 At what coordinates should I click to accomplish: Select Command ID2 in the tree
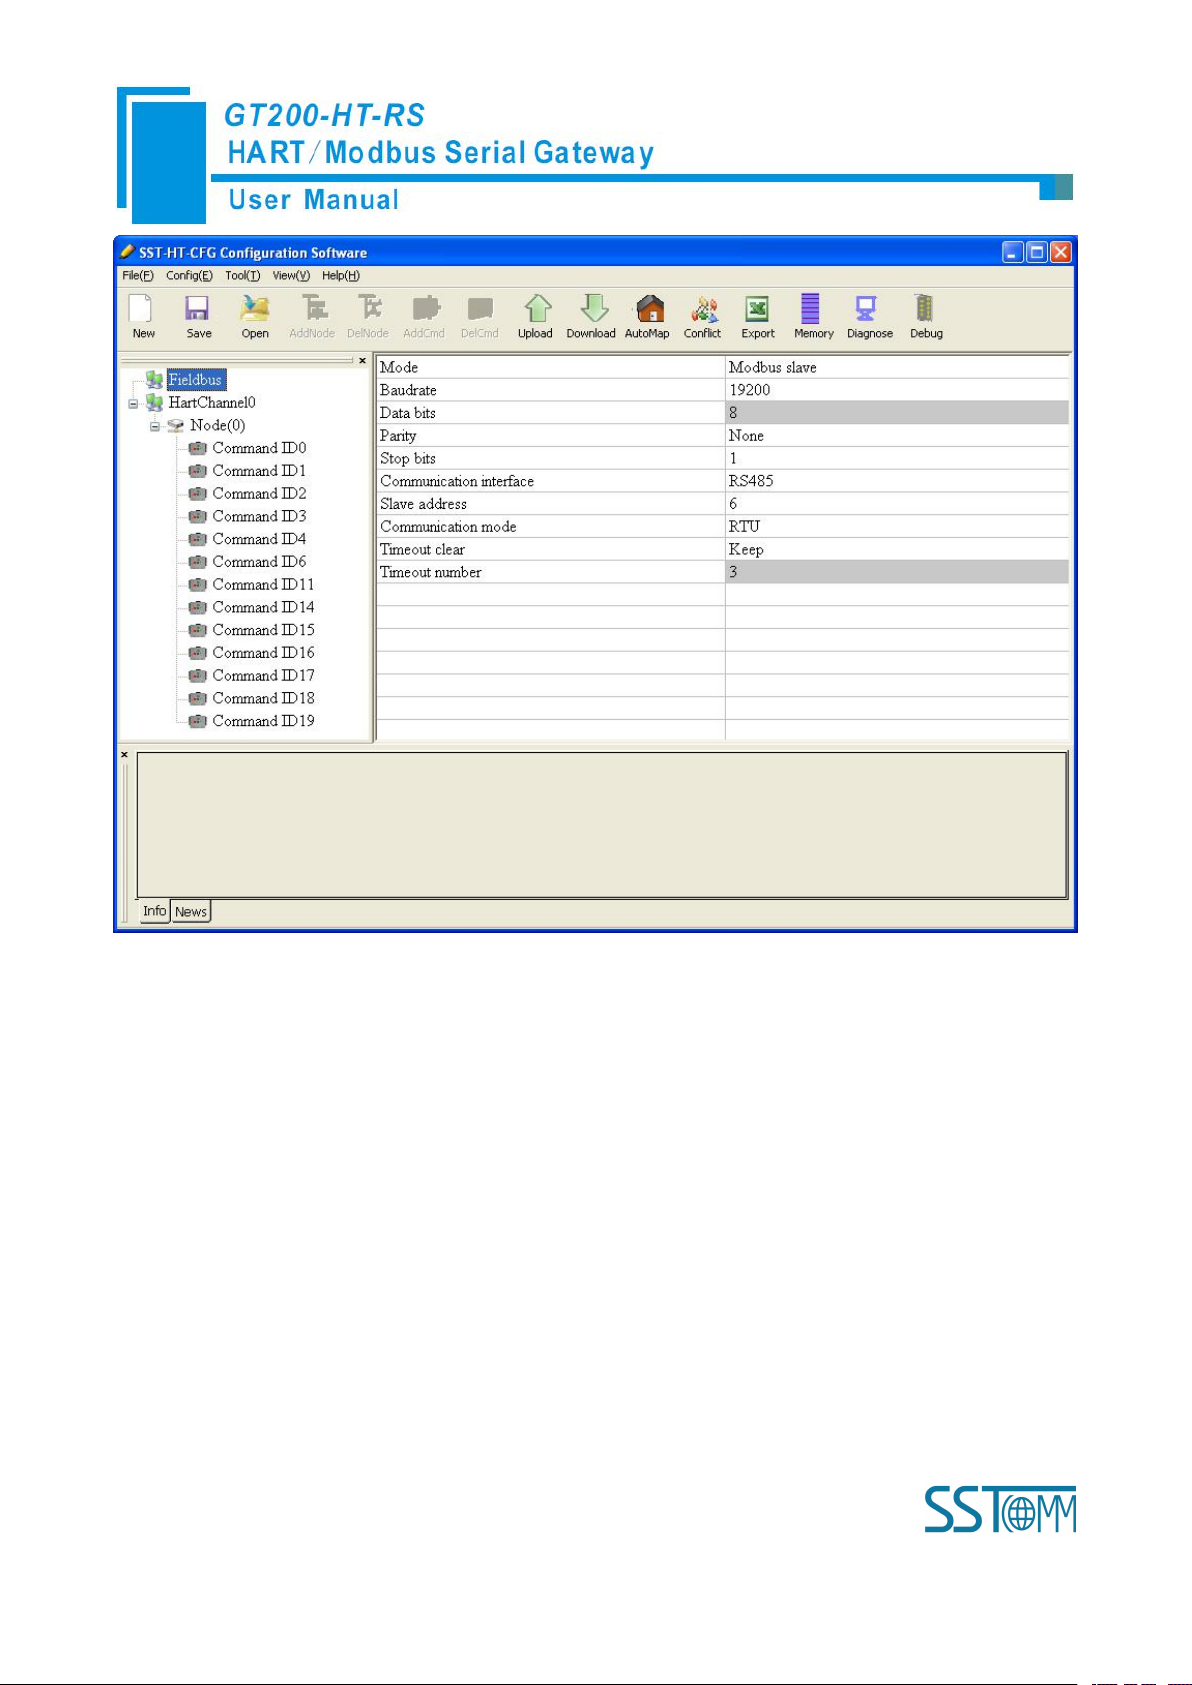coord(259,494)
